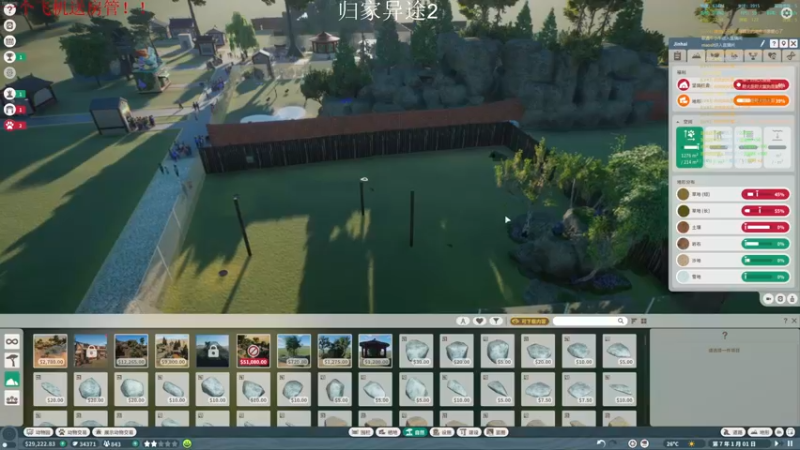This screenshot has height=450, width=800.
Task: Click the $29,222.83 cash balance
Action: [40, 444]
